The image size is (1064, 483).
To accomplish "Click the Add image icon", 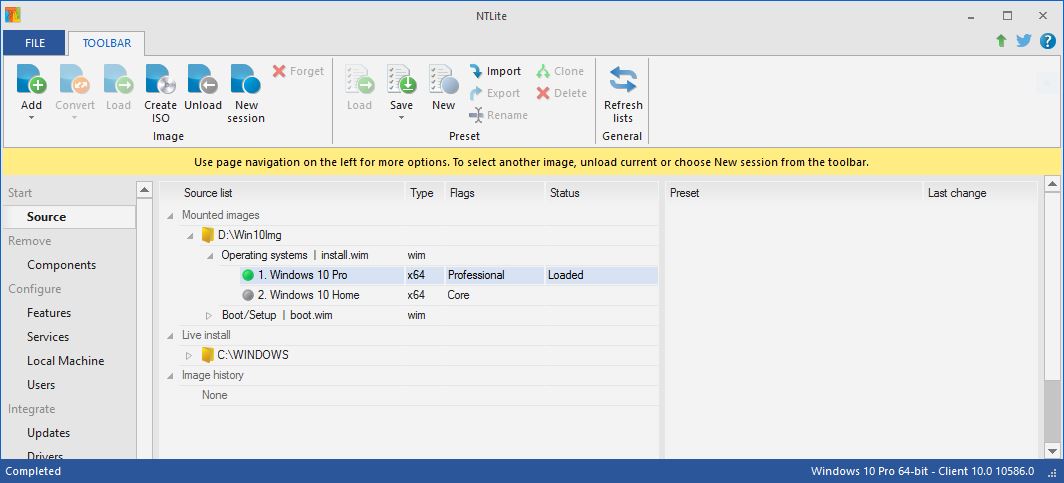I will tap(31, 79).
